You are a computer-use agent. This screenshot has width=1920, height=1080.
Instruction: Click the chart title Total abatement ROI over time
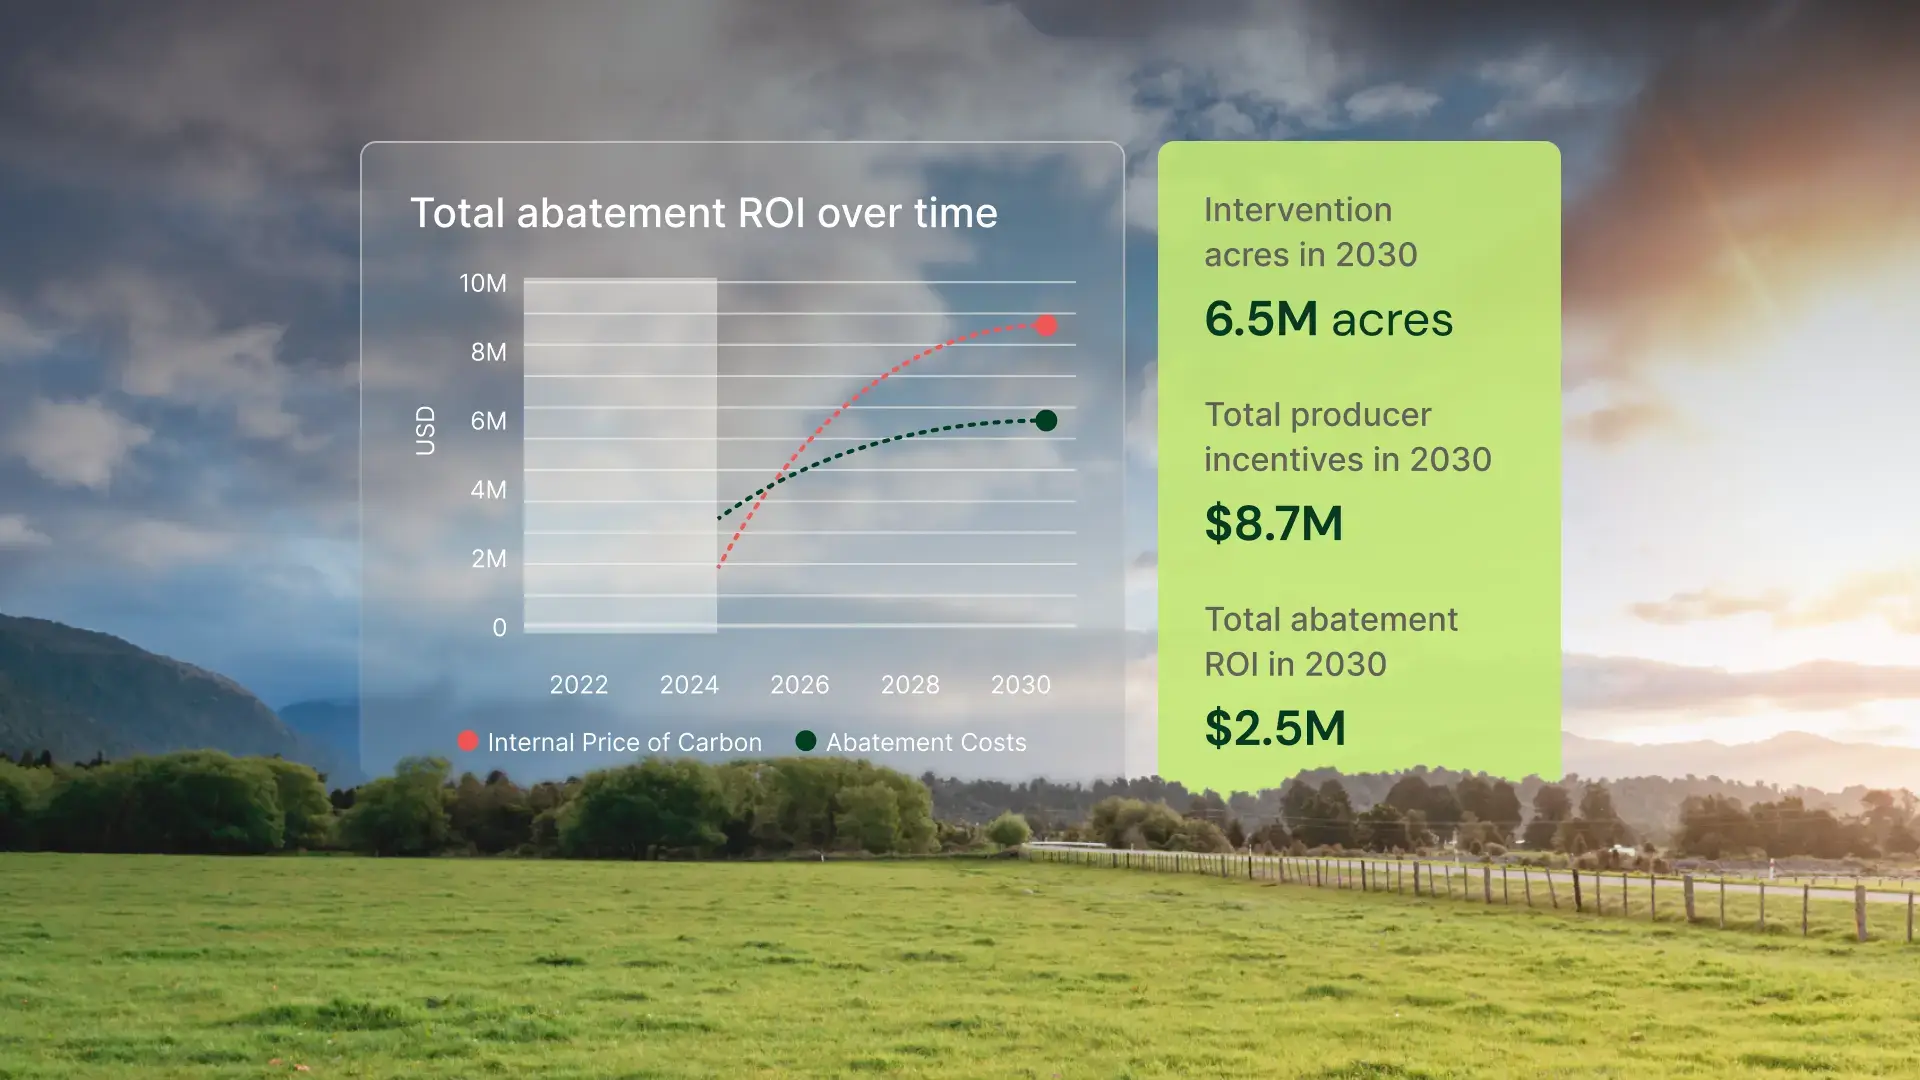pos(703,213)
